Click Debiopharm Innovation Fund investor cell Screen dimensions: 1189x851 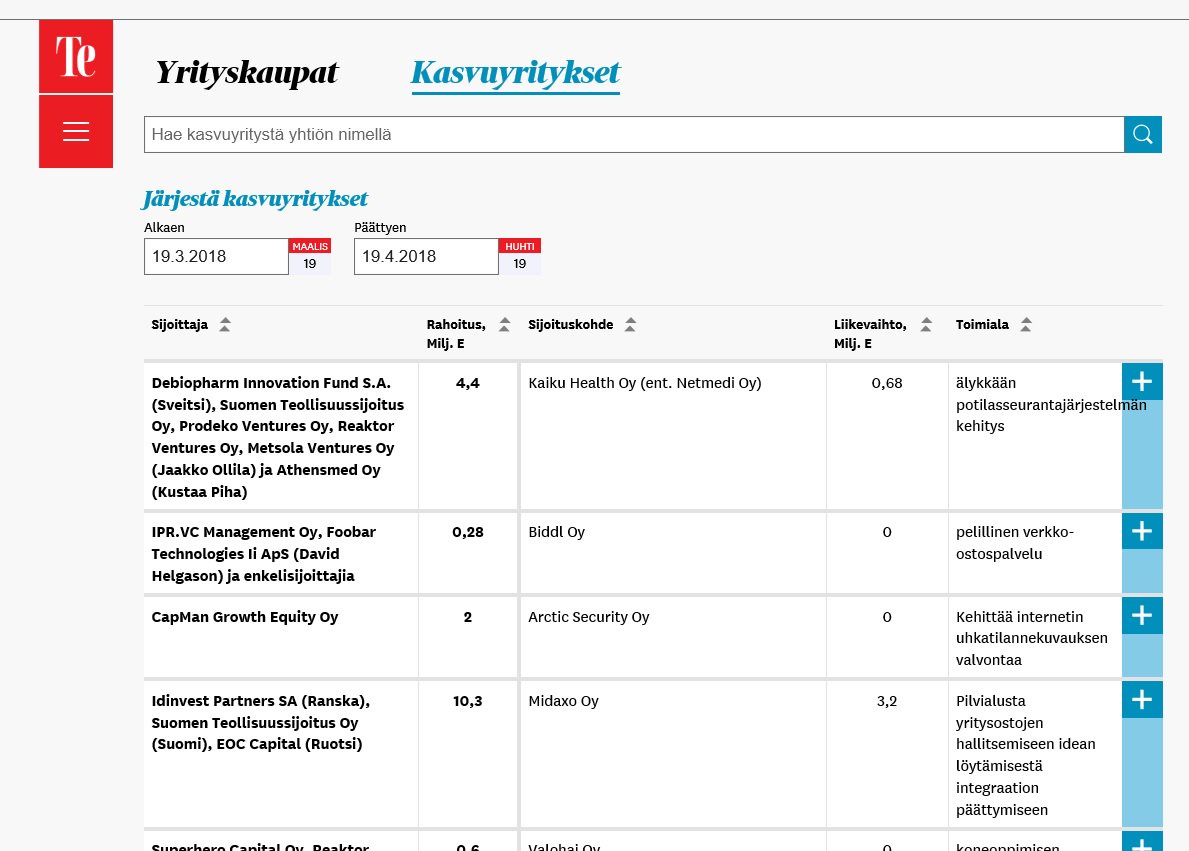tap(281, 436)
